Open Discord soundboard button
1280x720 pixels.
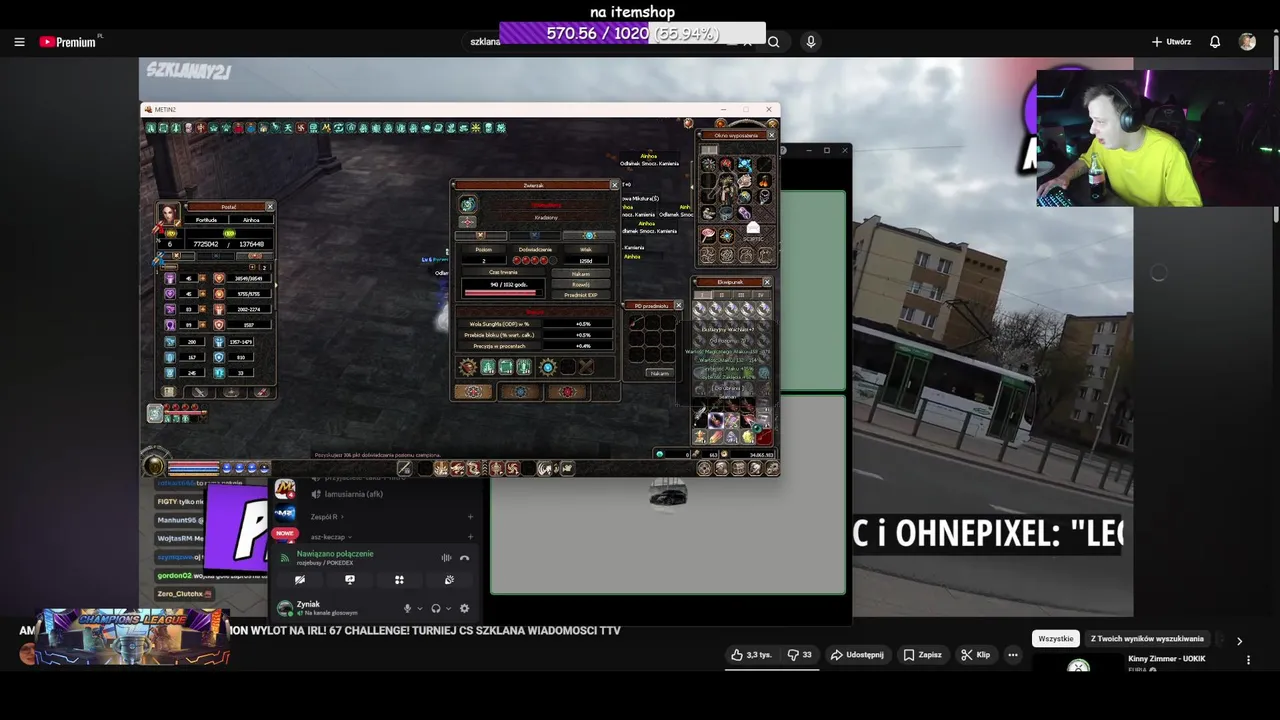[x=449, y=579]
